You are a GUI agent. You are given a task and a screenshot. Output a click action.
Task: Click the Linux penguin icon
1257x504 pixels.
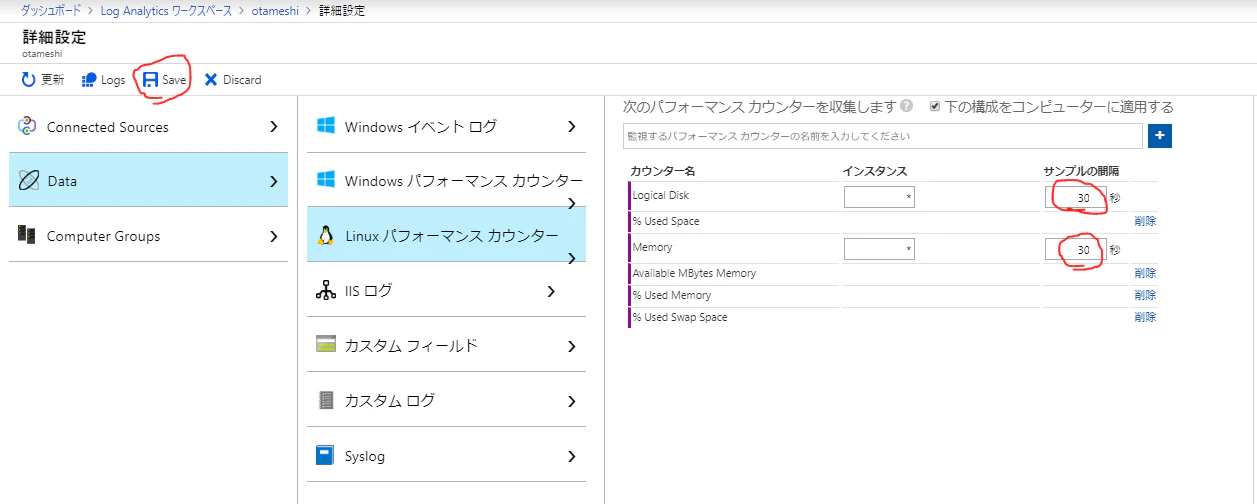coord(325,235)
